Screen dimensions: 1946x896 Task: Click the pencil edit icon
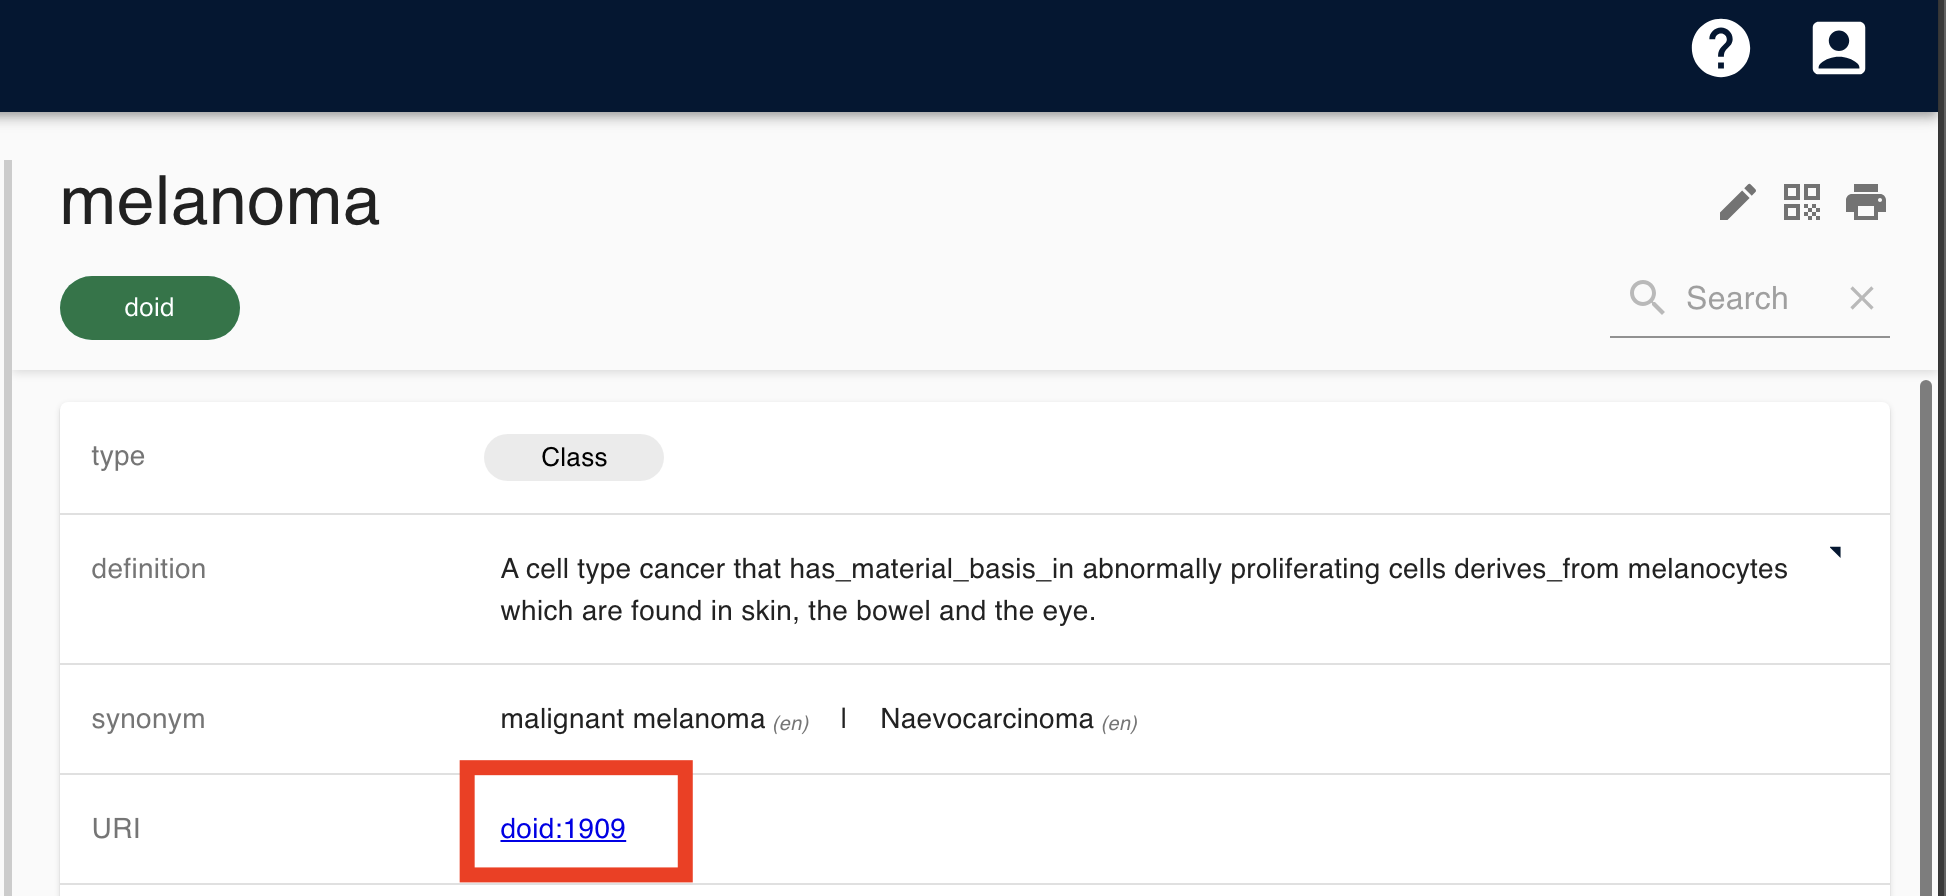click(1737, 202)
